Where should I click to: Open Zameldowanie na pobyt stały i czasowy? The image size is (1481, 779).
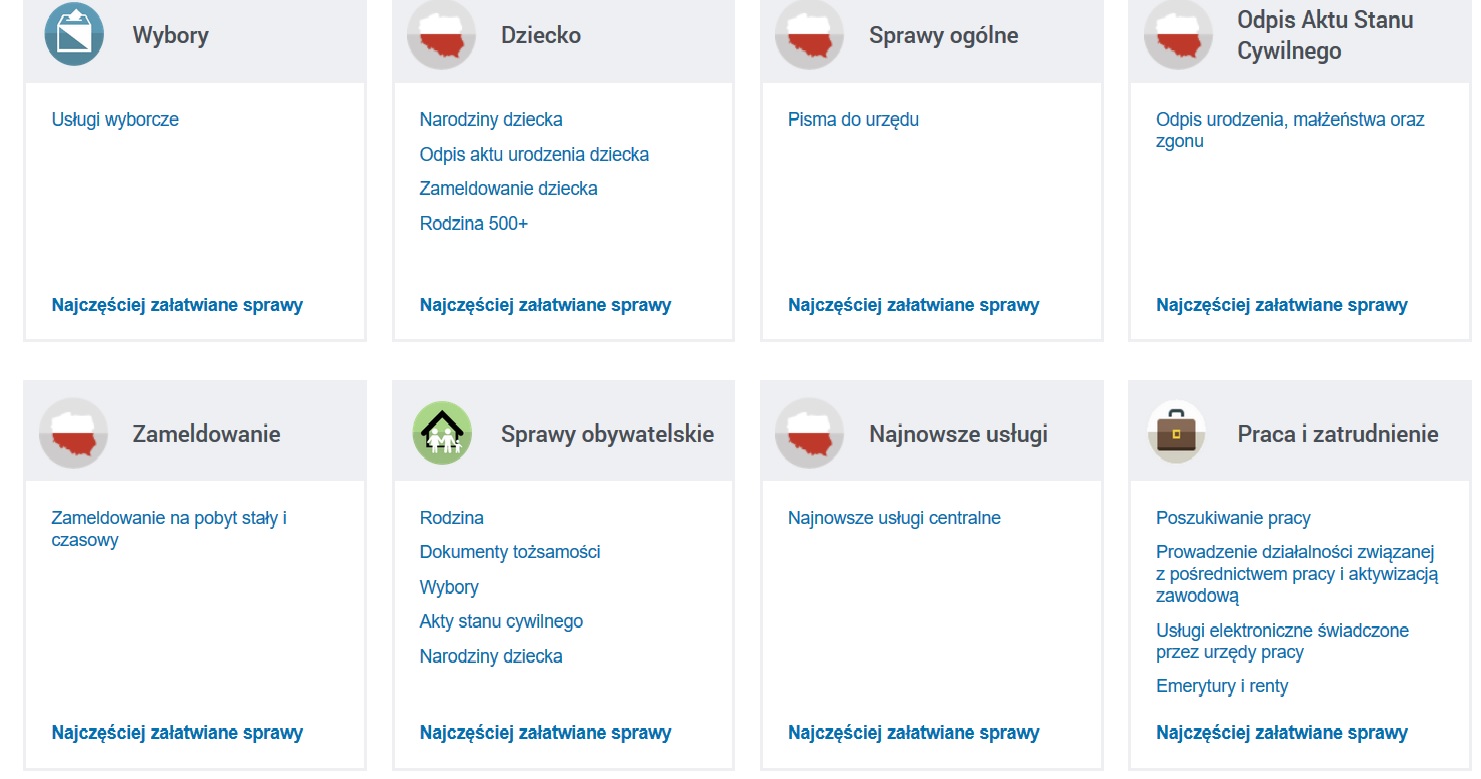click(x=169, y=529)
